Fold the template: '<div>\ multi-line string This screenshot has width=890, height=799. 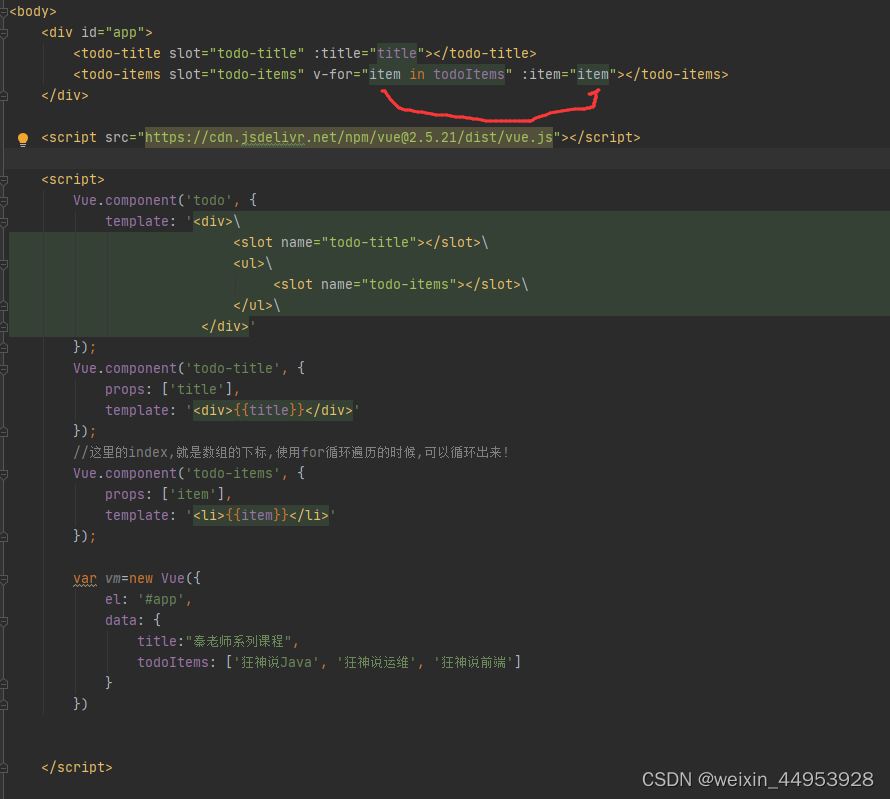coord(3,222)
